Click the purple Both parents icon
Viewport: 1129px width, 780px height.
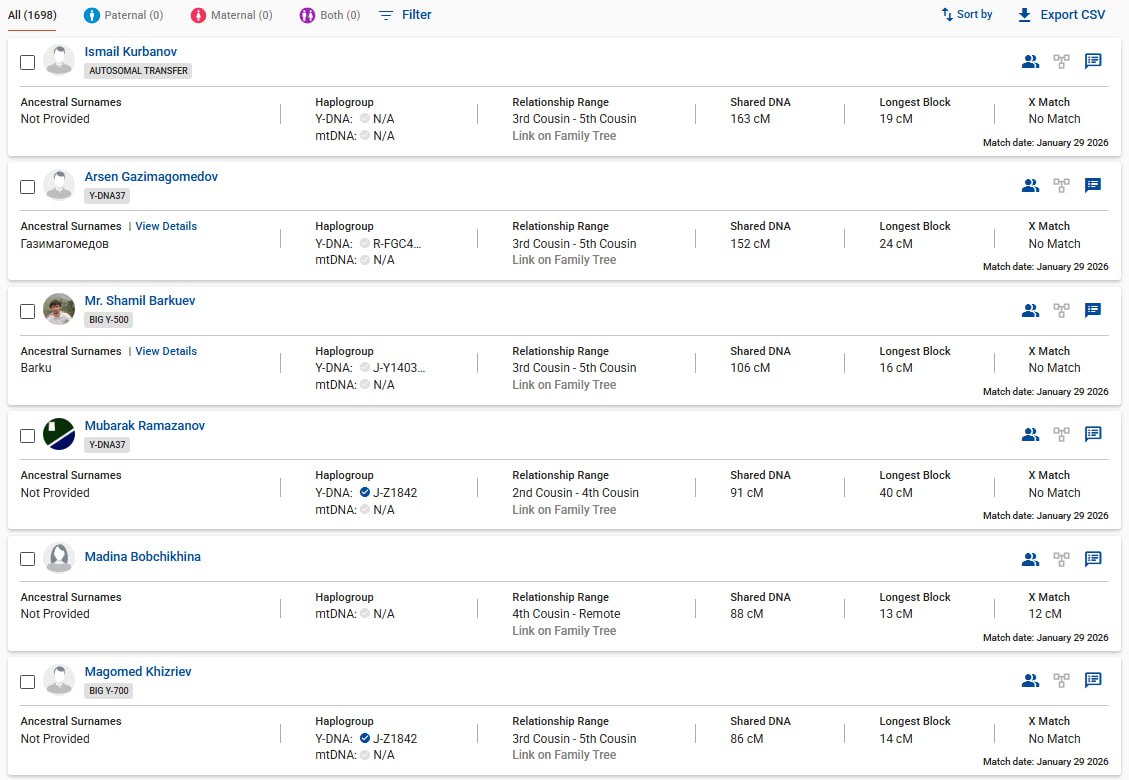(x=307, y=15)
